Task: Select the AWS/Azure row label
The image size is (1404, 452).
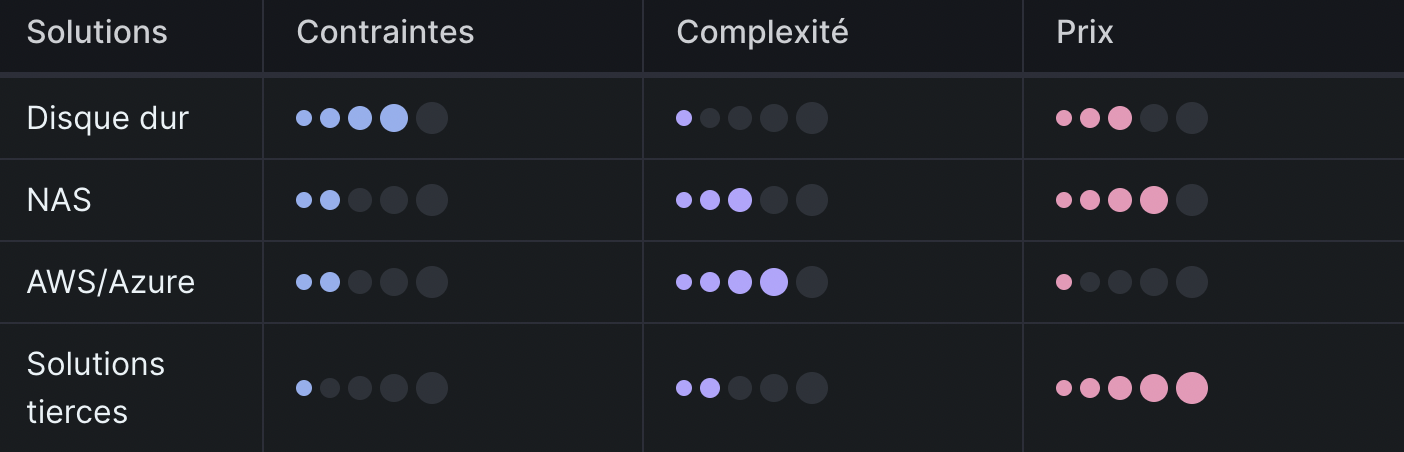Action: click(111, 282)
